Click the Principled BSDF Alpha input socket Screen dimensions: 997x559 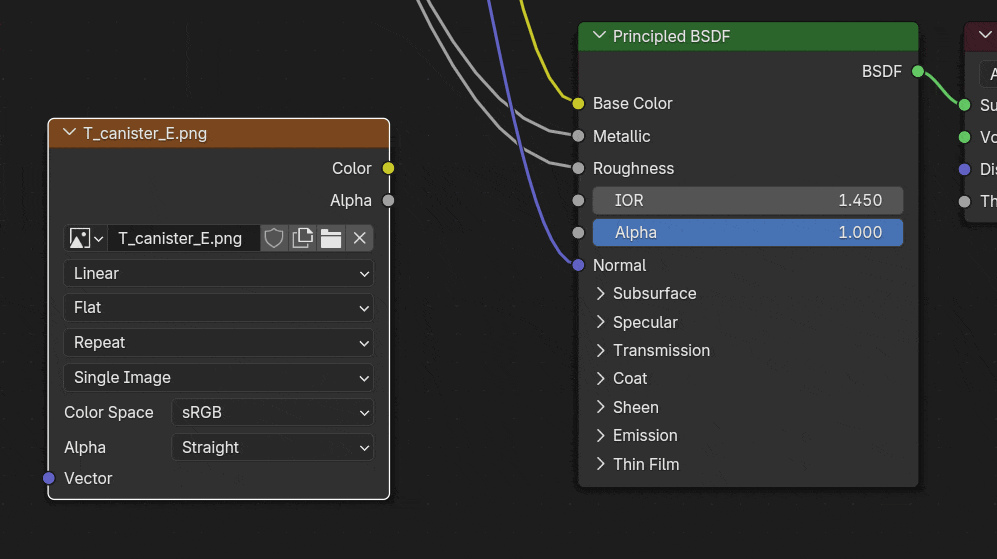coord(578,233)
